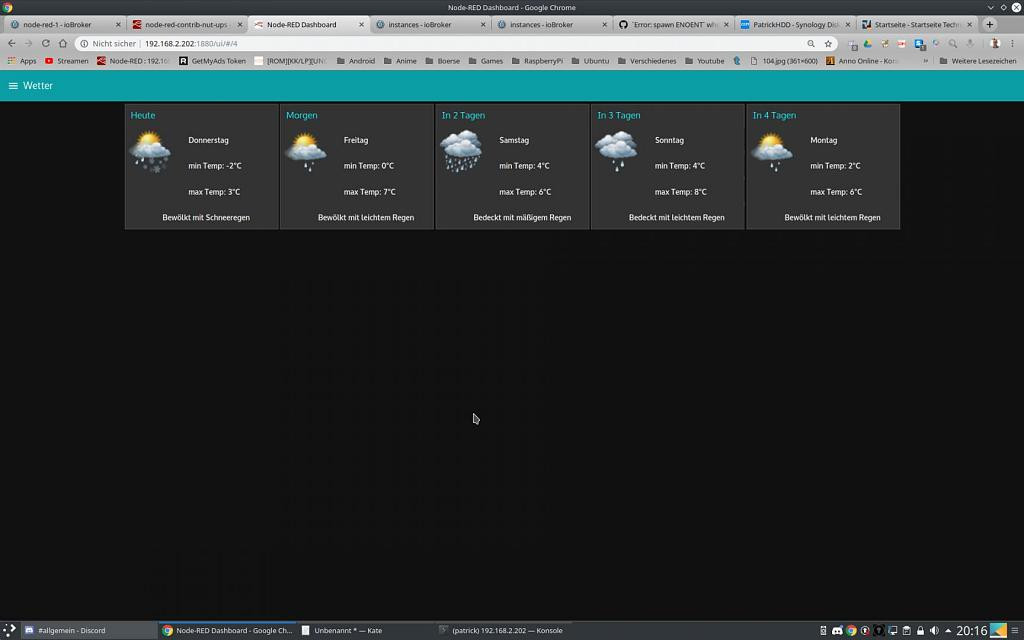1024x640 pixels.
Task: Close the Node-RED Dashboard tab
Action: pyautogui.click(x=361, y=24)
